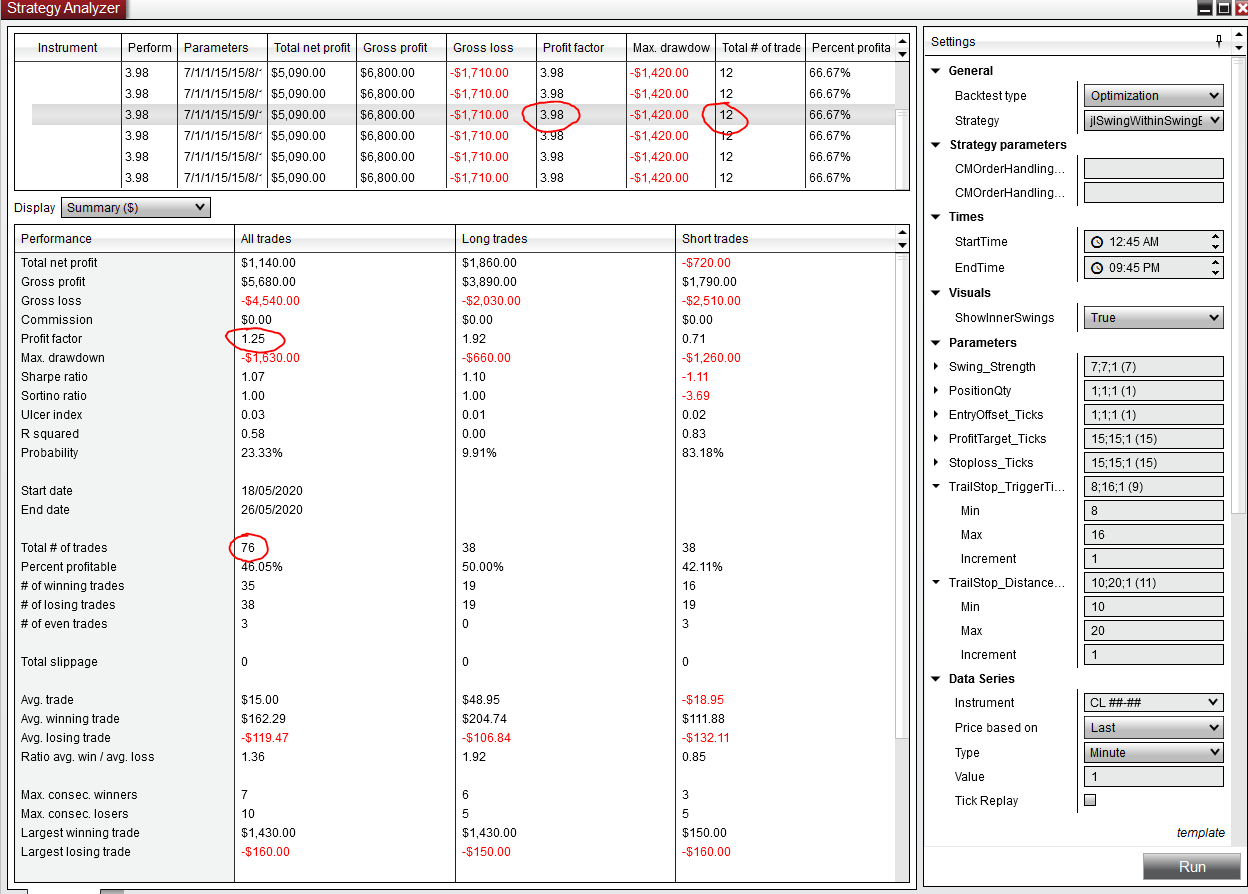The image size is (1248, 894).
Task: Set ShowInnerSwings dropdown to False
Action: (1152, 317)
